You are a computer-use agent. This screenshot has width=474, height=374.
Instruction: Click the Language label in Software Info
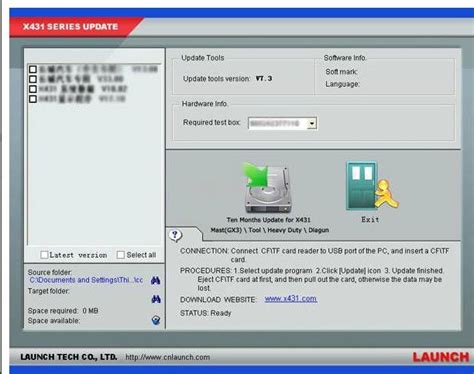[x=343, y=84]
